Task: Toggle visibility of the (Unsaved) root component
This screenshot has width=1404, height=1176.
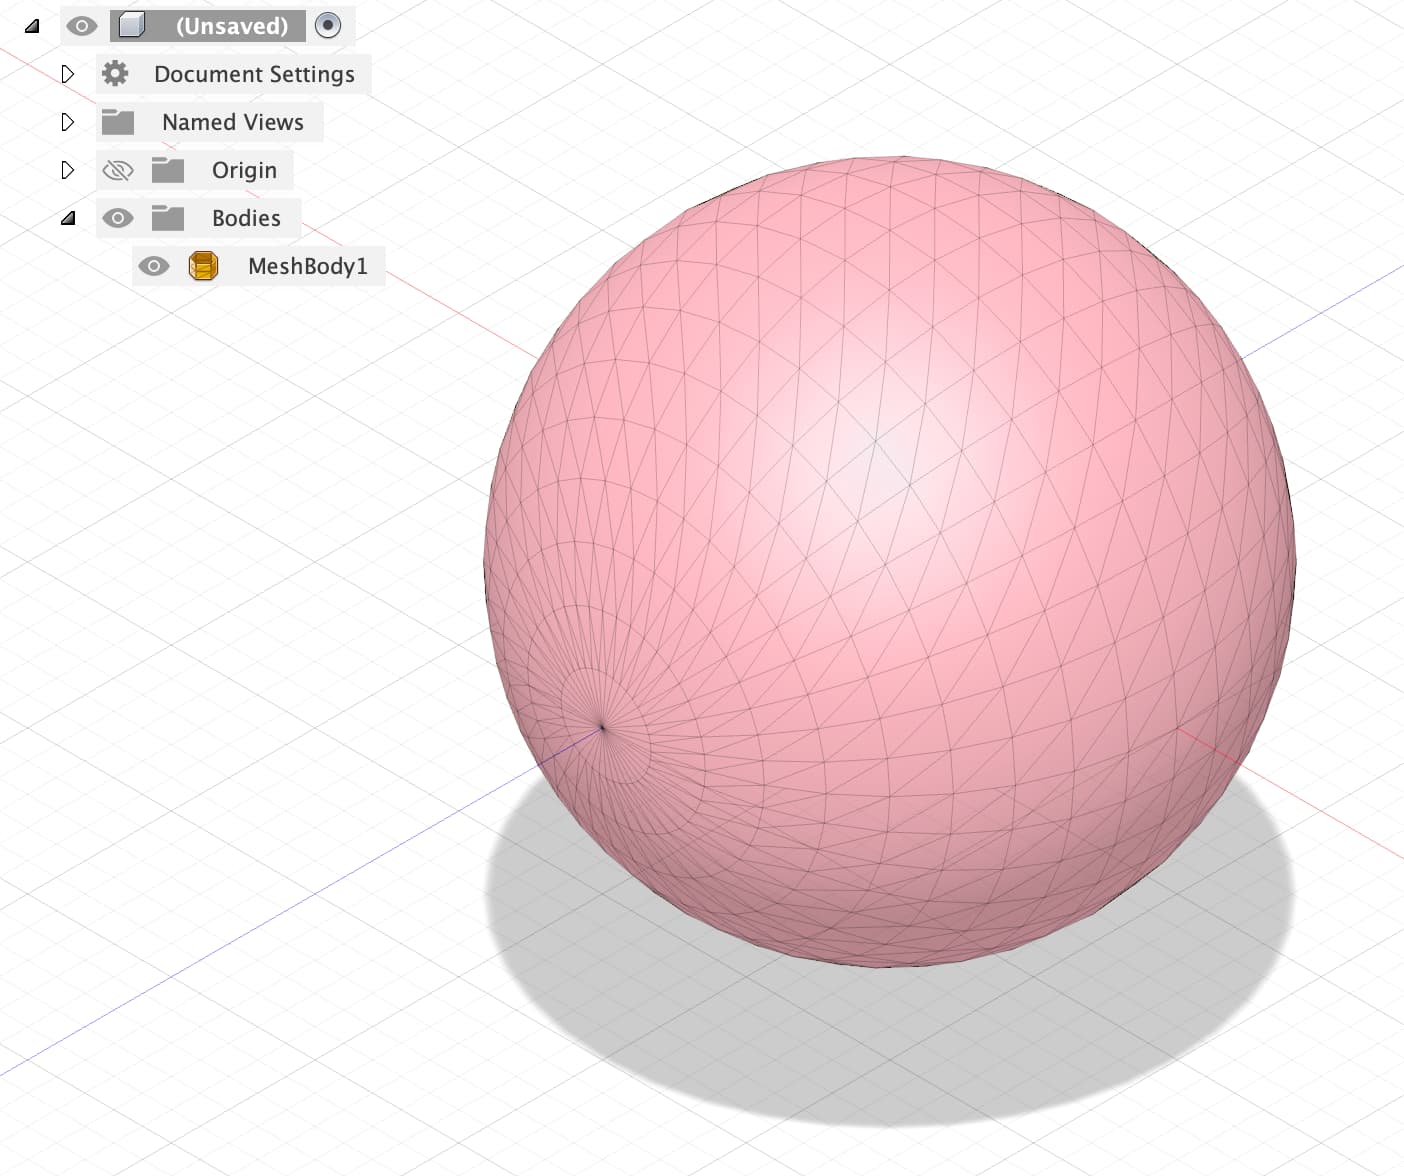Action: [x=82, y=26]
